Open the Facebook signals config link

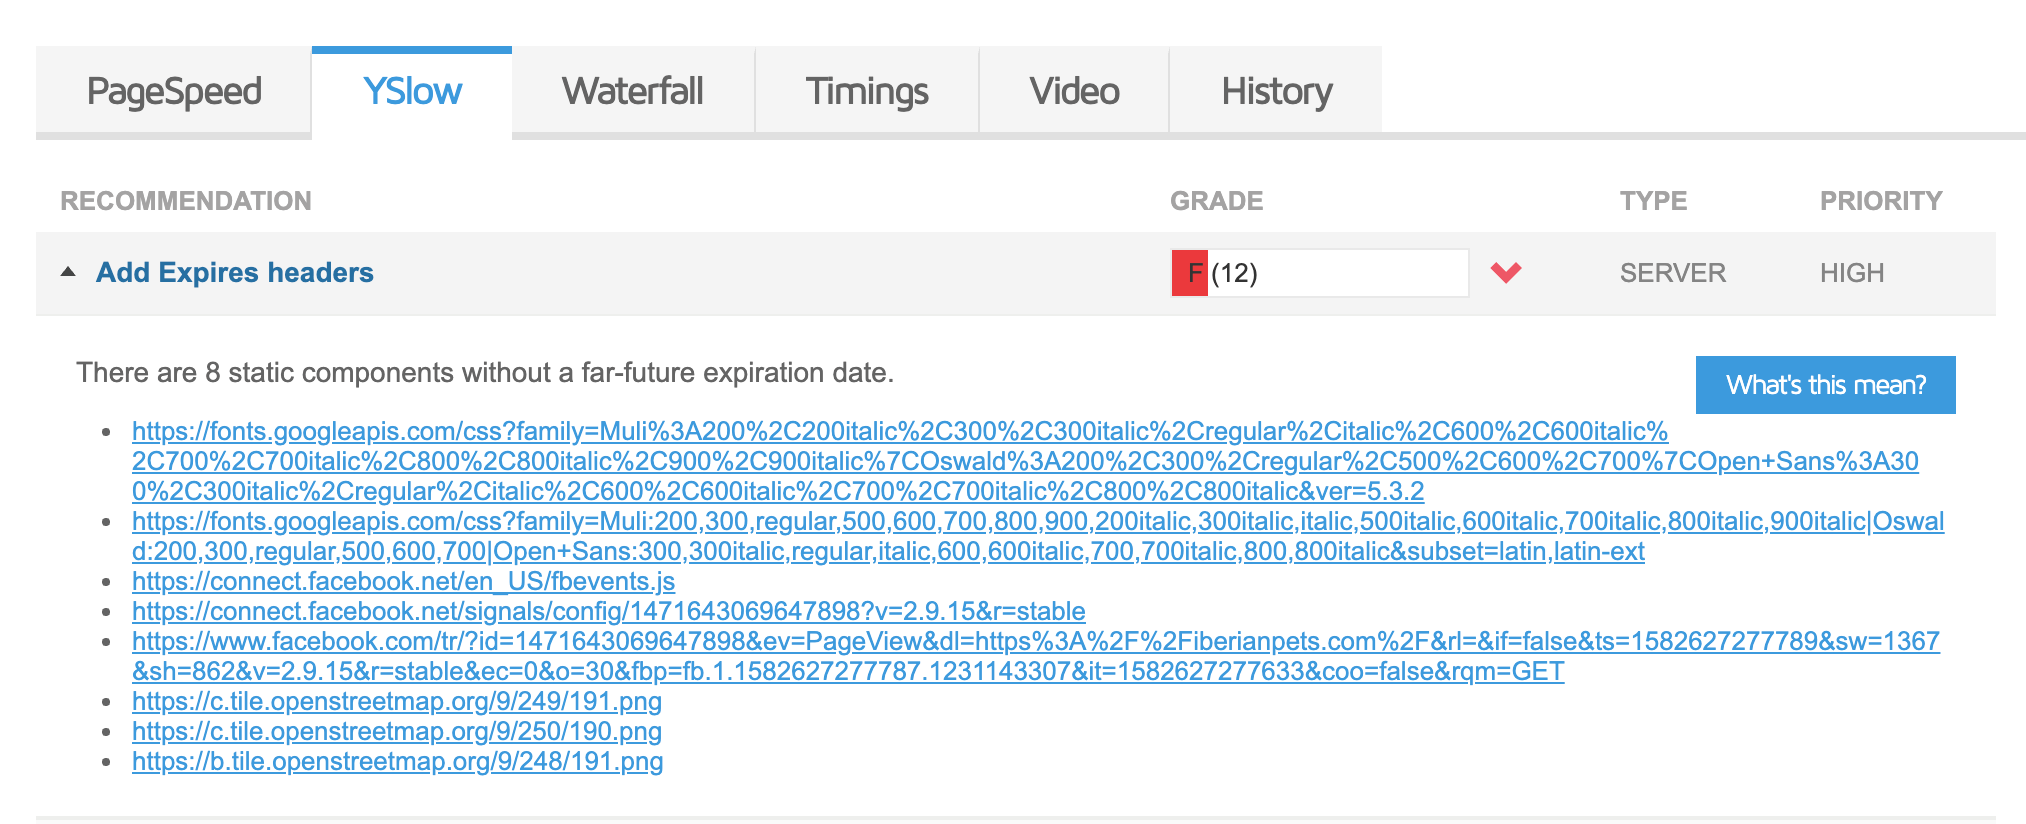point(608,611)
